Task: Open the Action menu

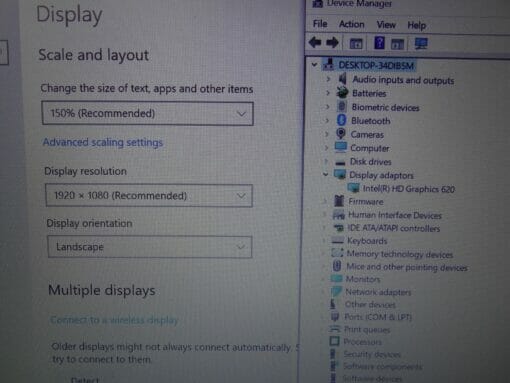Action: coord(352,24)
